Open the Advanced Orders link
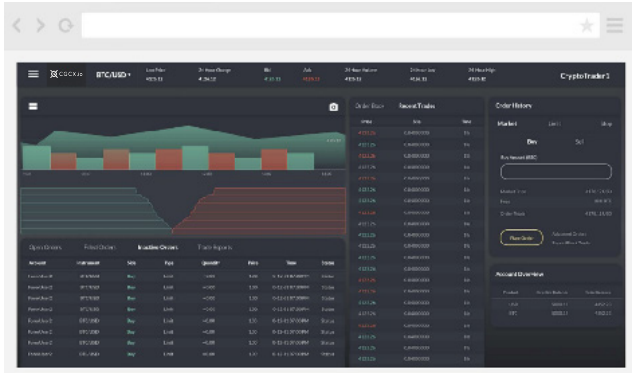633x373 pixels. click(569, 234)
